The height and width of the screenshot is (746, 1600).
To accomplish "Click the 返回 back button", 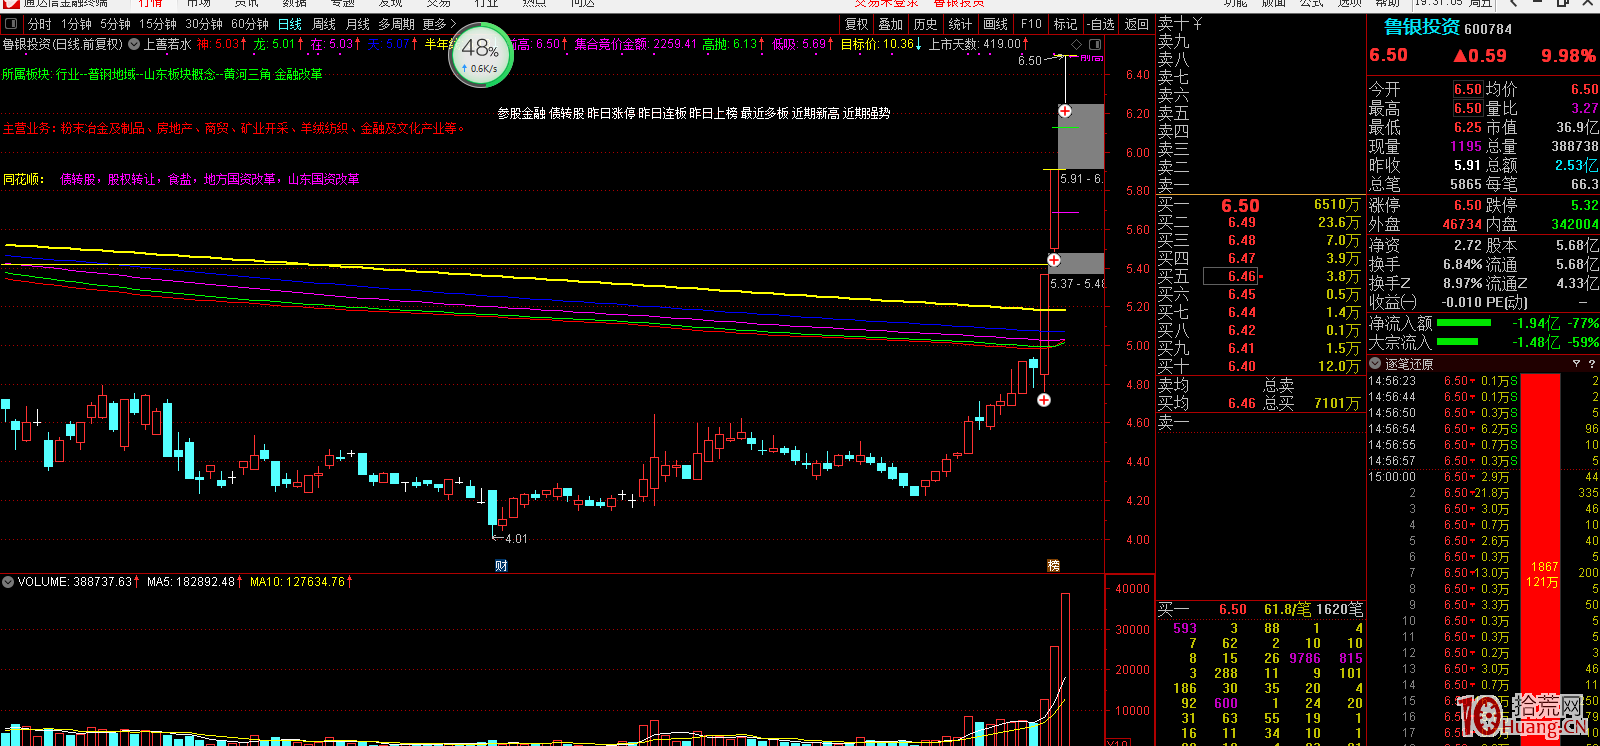I will 1137,24.
